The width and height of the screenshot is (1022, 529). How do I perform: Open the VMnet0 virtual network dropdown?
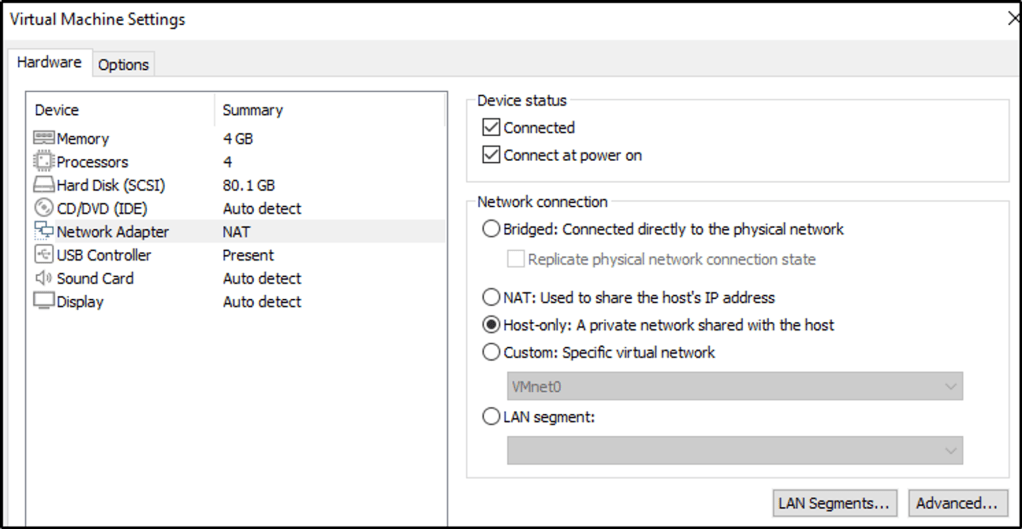click(x=734, y=386)
